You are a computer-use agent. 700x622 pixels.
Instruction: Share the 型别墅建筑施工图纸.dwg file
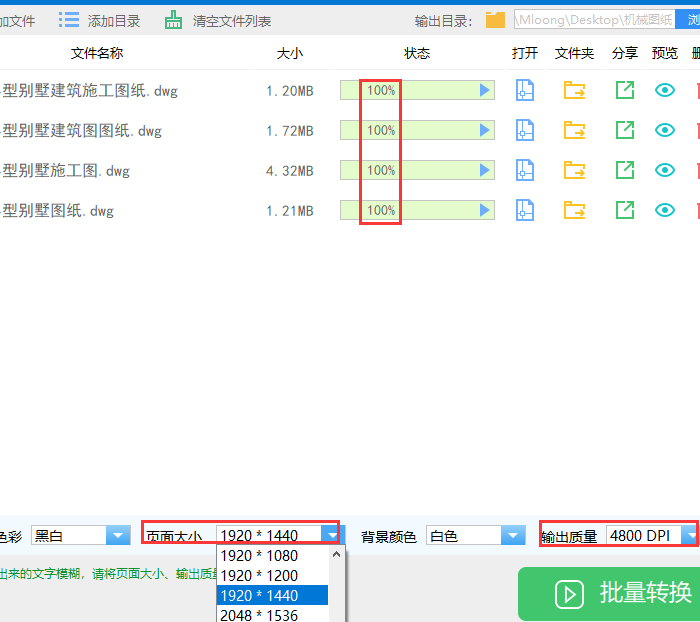point(625,90)
